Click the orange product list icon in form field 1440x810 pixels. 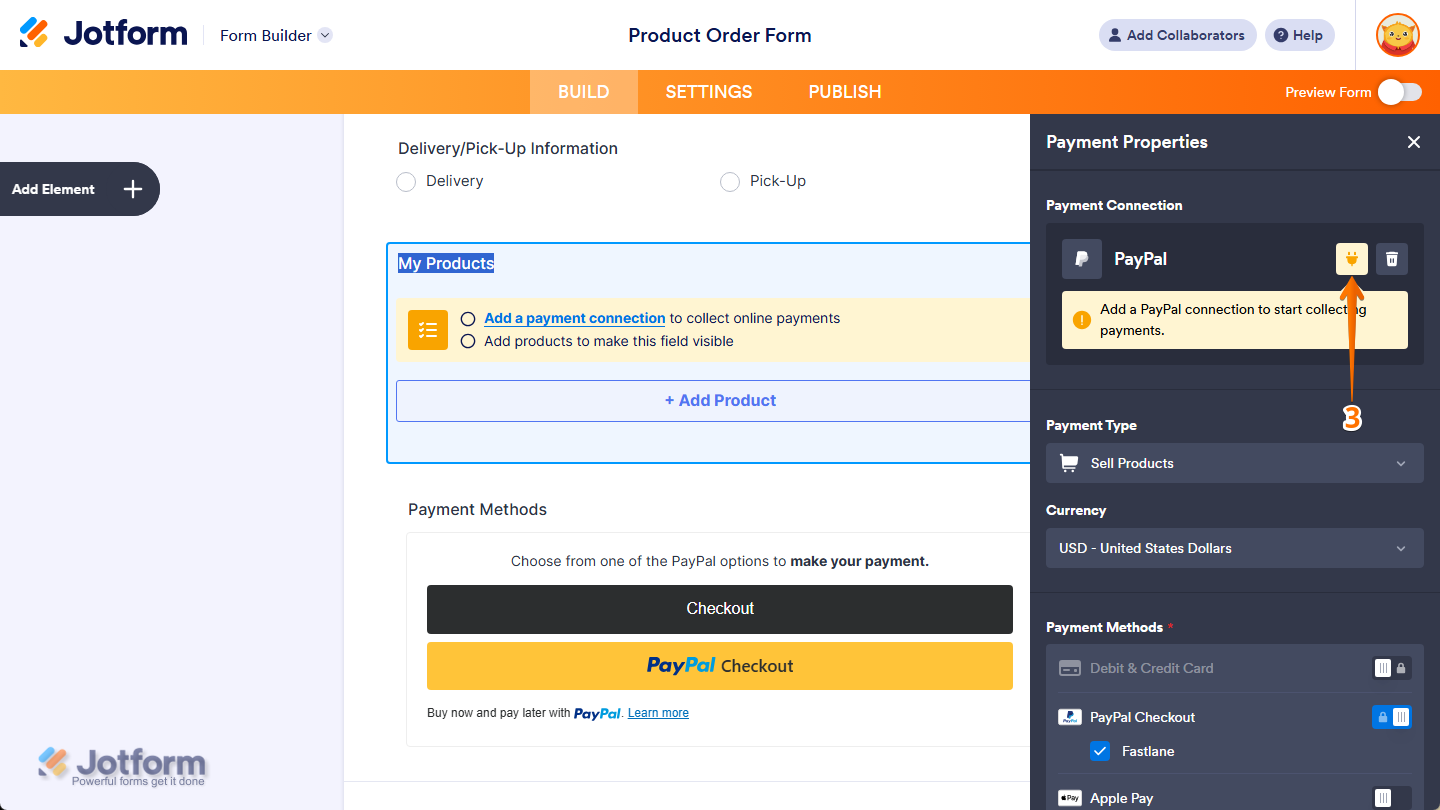pos(427,329)
